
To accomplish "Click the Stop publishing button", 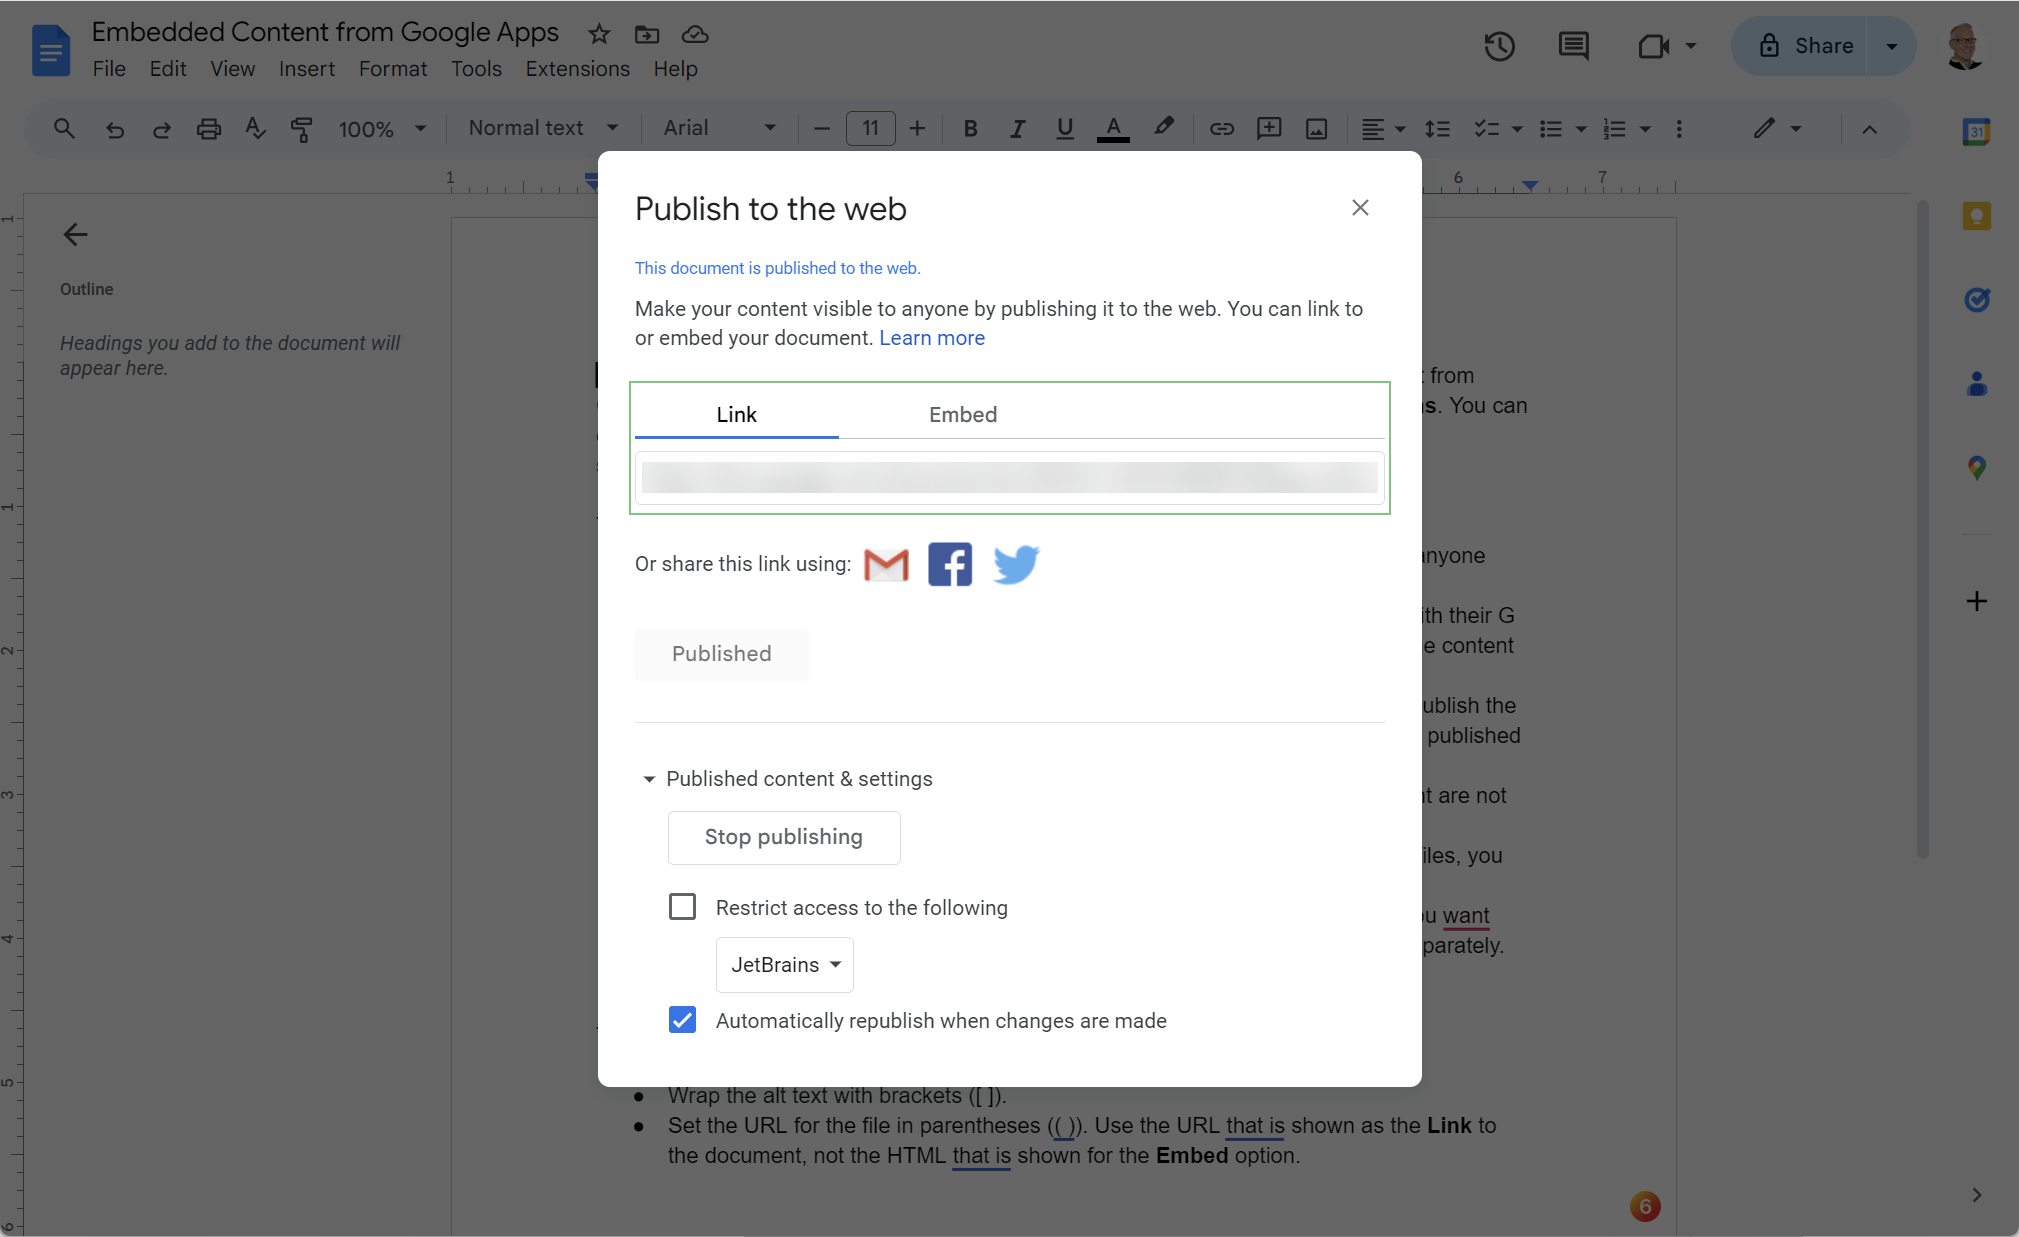I will (x=783, y=837).
